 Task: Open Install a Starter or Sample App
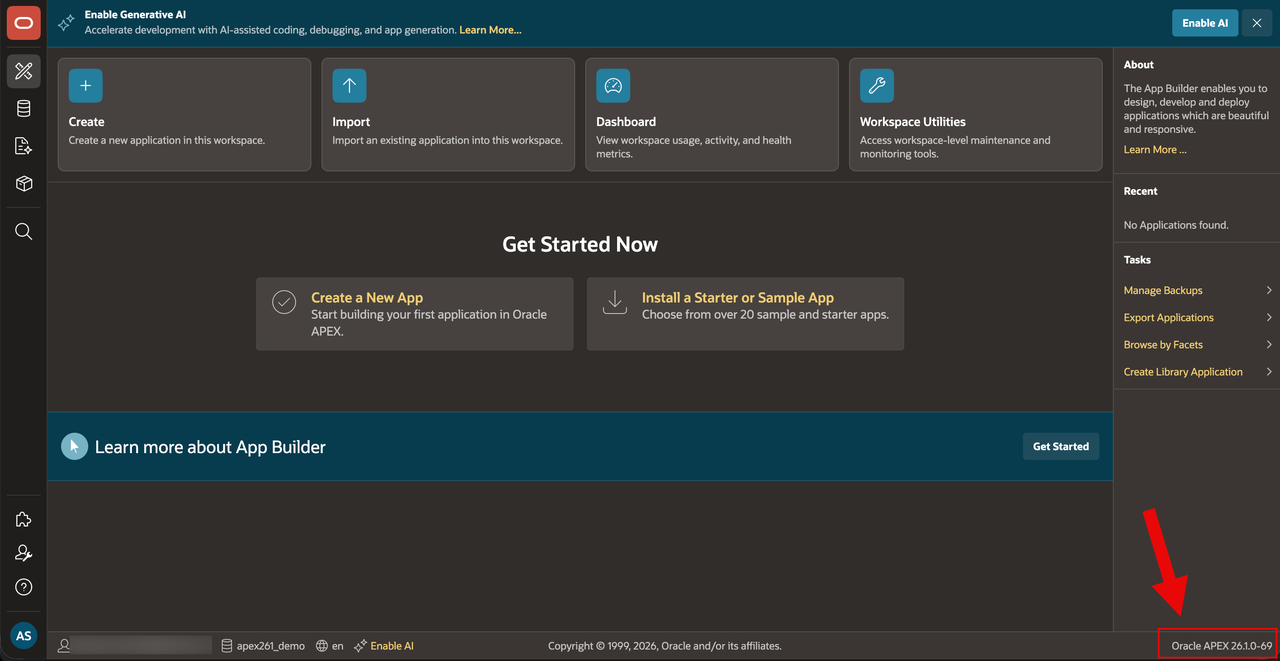coord(738,297)
